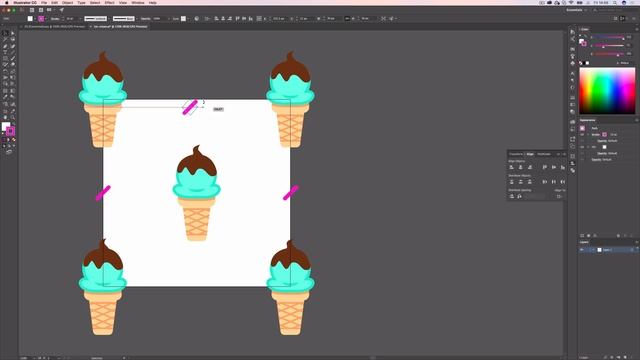Select the Zoom tool
The width and height of the screenshot is (640, 360).
tap(13, 117)
